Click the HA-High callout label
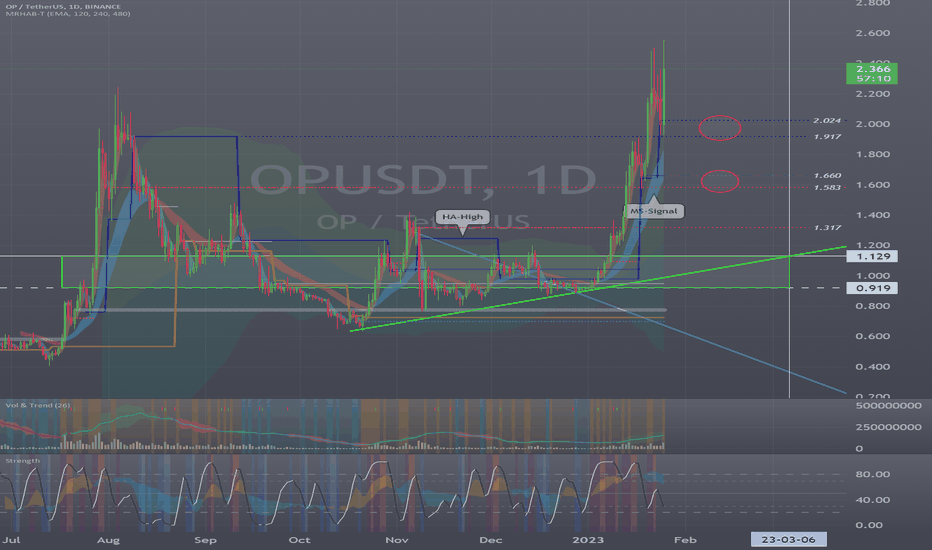932x550 pixels. coord(462,217)
